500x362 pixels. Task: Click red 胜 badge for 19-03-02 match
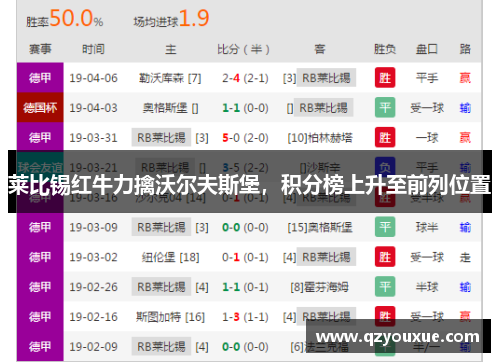[385, 257]
